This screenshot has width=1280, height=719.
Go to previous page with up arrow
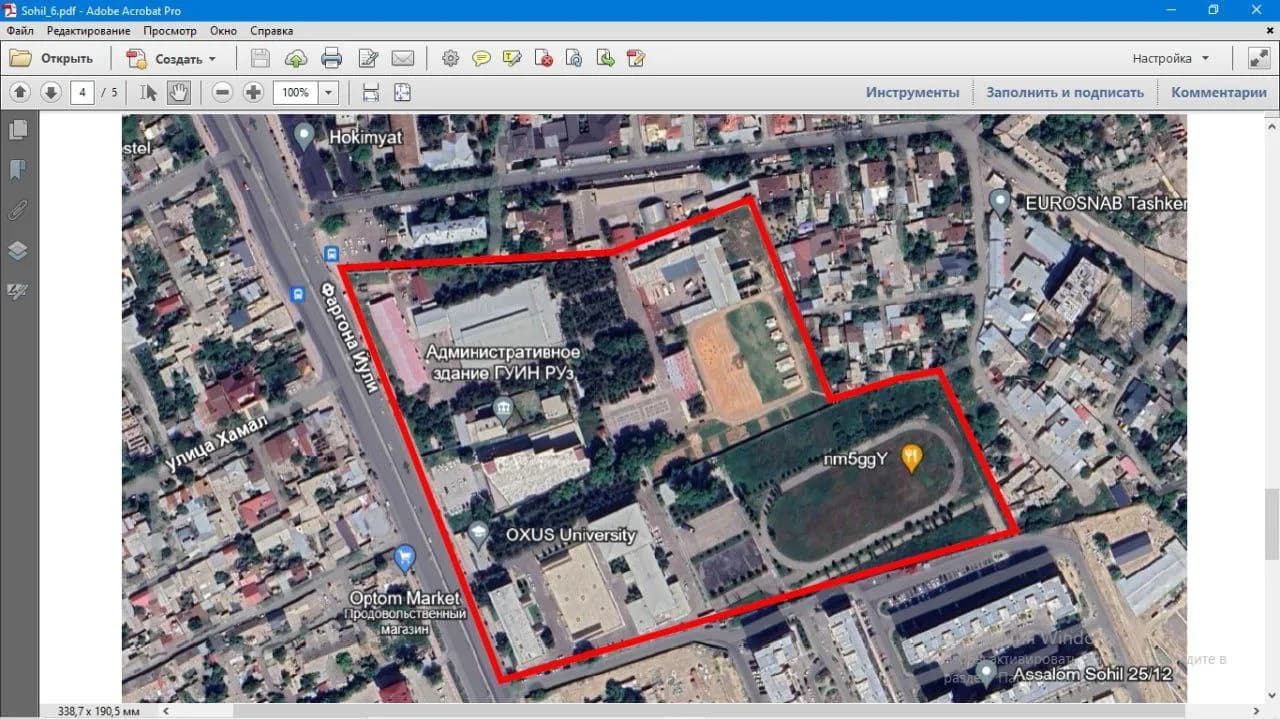pos(19,93)
